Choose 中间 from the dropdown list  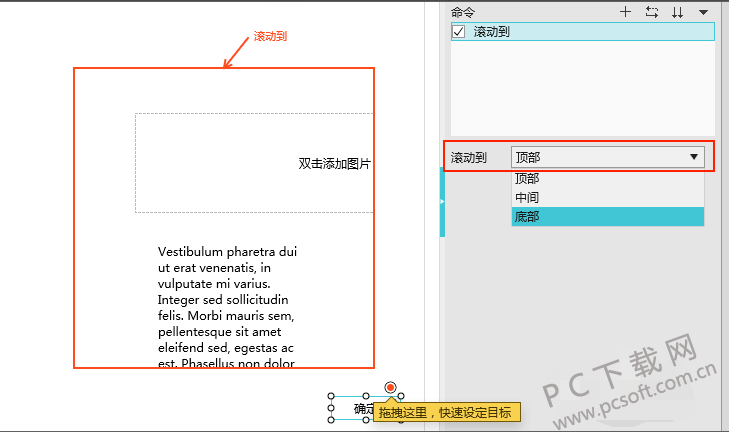[x=608, y=198]
